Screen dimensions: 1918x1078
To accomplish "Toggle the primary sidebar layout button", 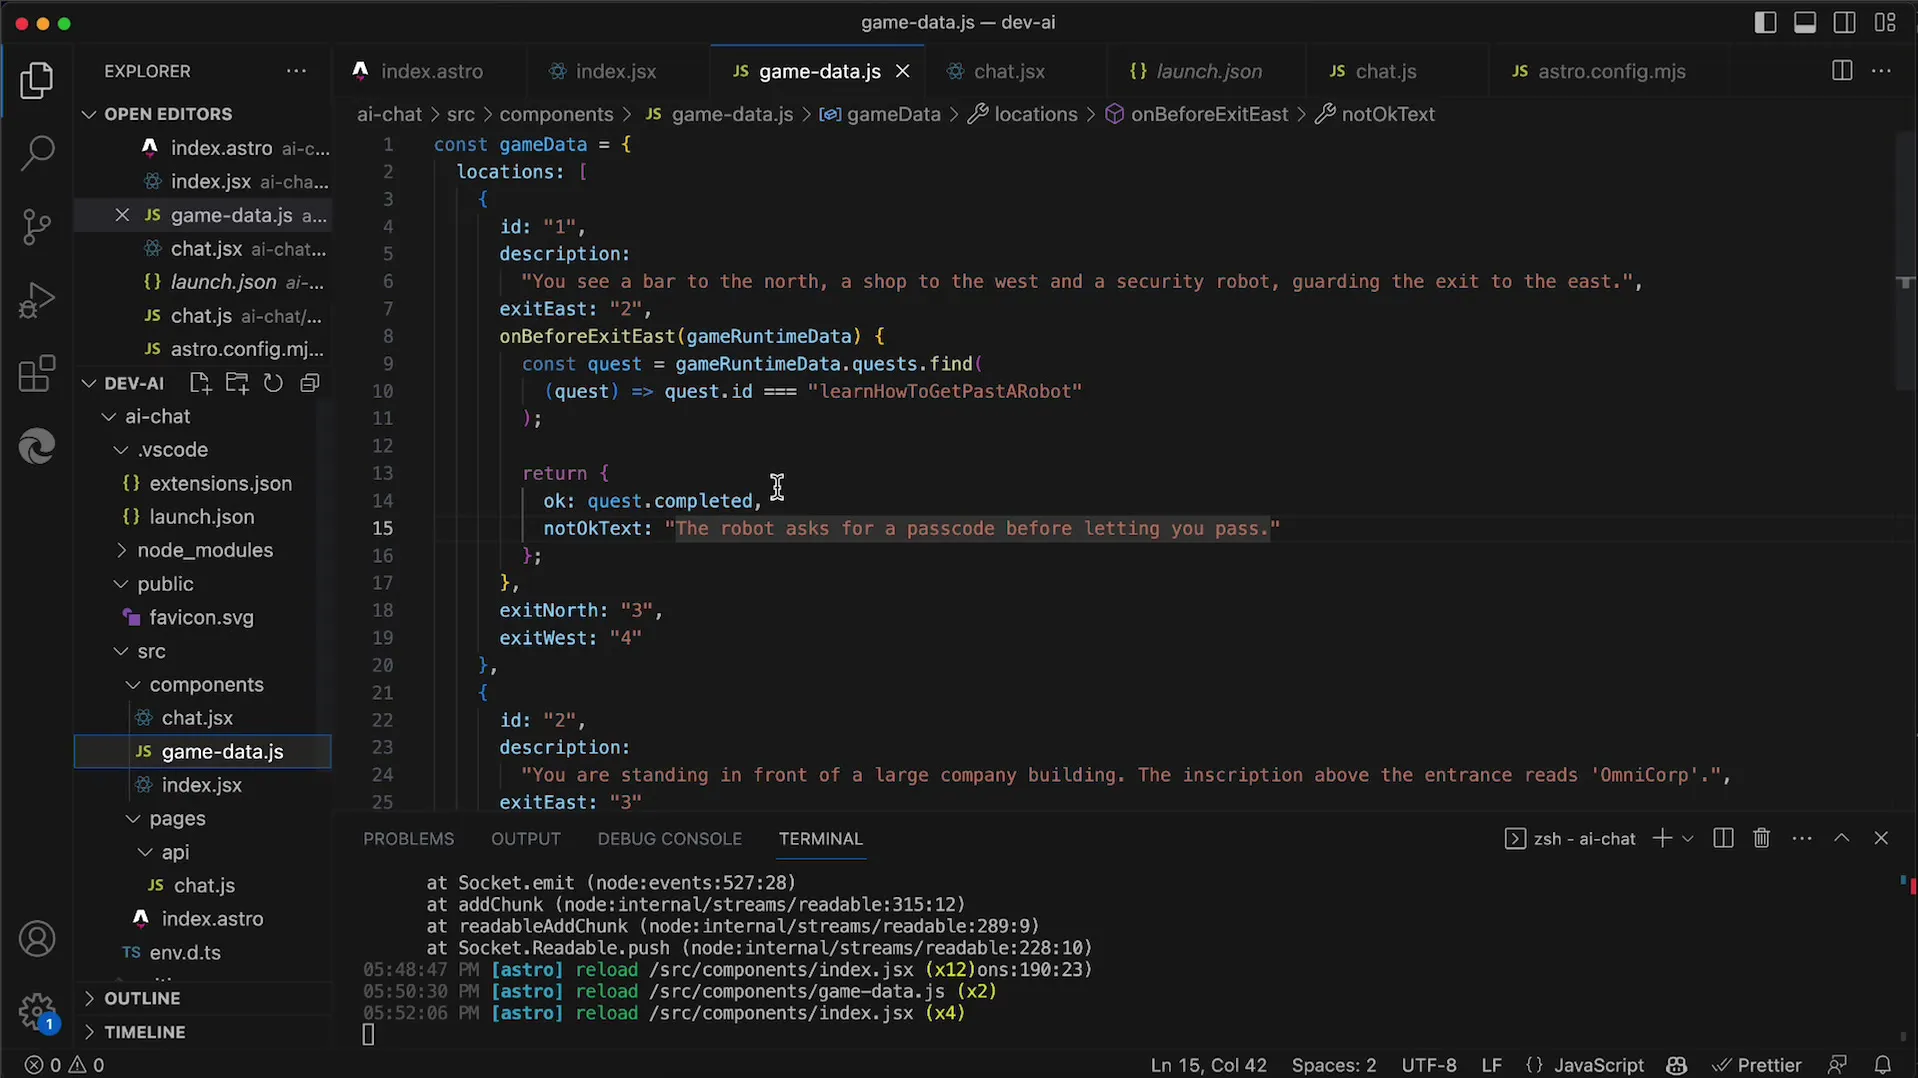I will click(x=1766, y=22).
